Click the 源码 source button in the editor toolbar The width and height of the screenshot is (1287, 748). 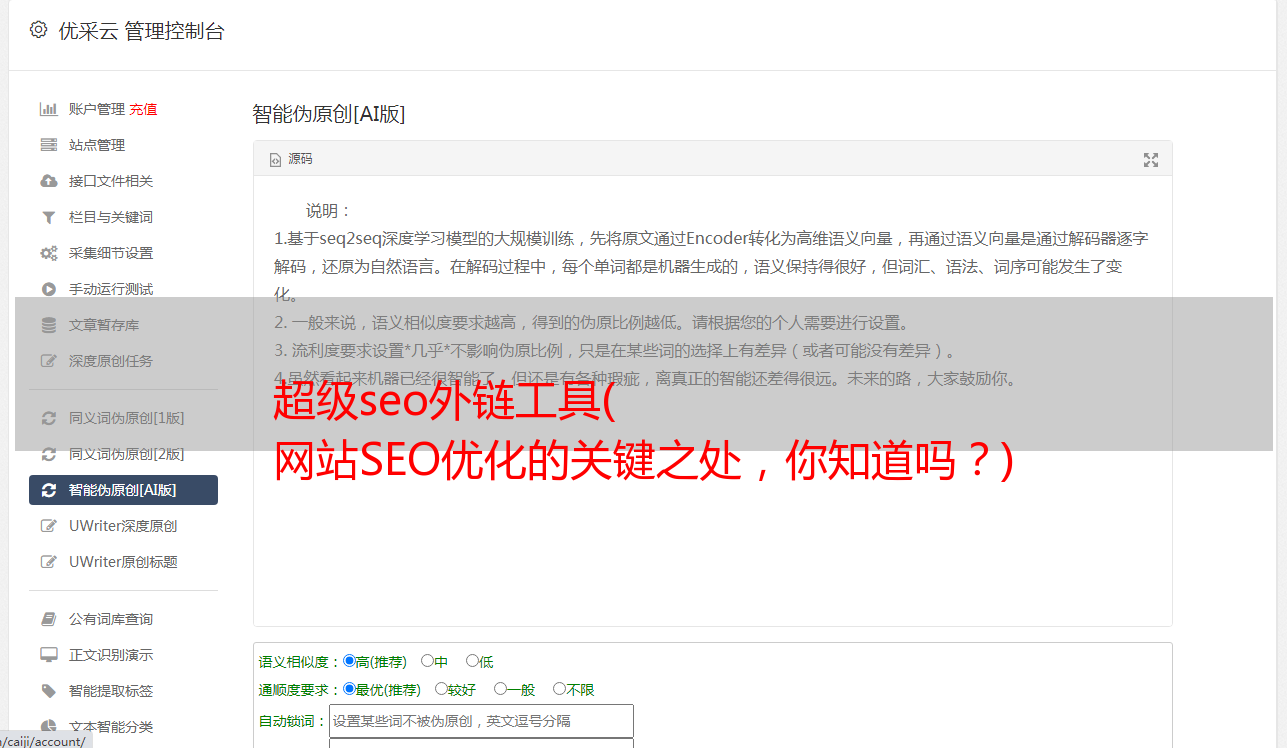pos(291,159)
